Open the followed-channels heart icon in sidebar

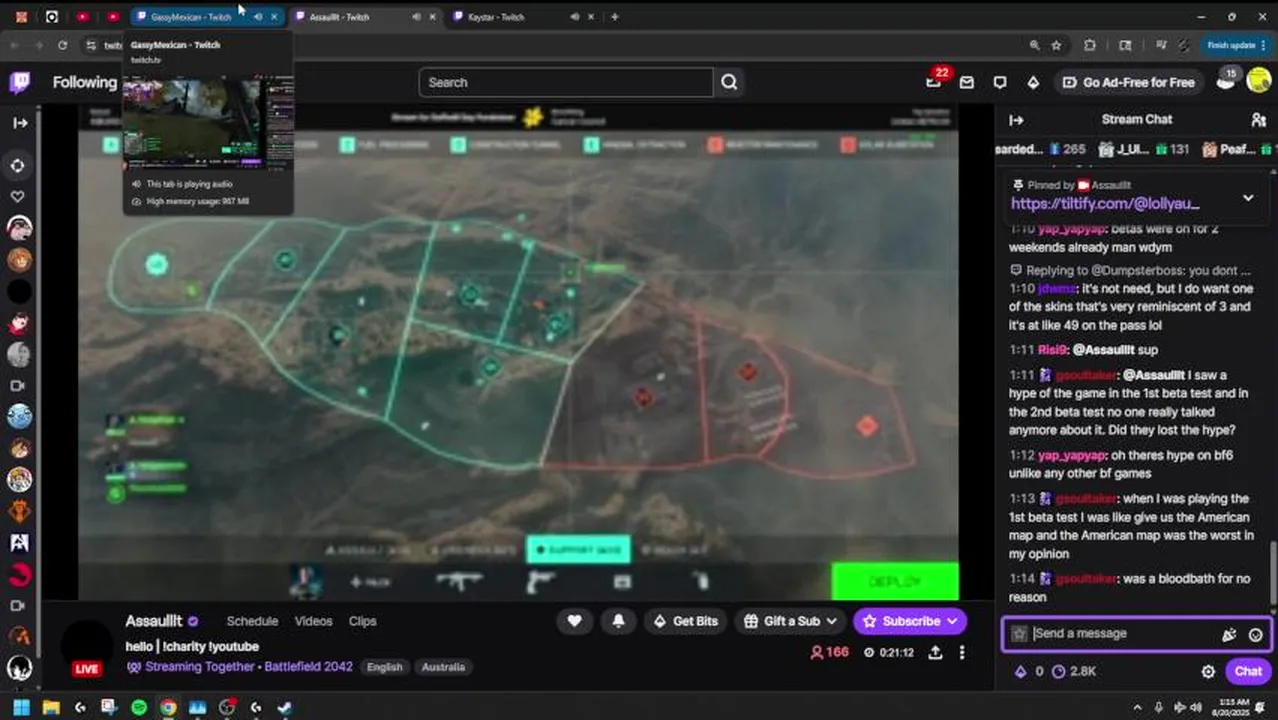[17, 197]
